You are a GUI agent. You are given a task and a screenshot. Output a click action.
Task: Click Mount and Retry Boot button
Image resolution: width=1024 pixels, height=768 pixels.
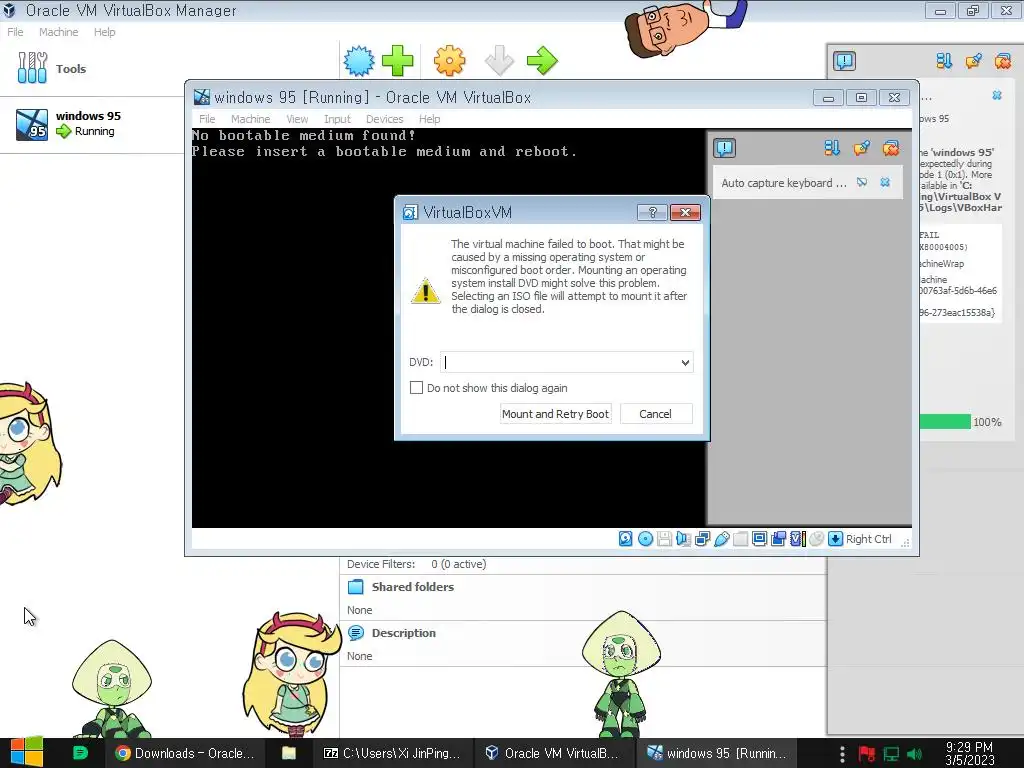pyautogui.click(x=555, y=414)
